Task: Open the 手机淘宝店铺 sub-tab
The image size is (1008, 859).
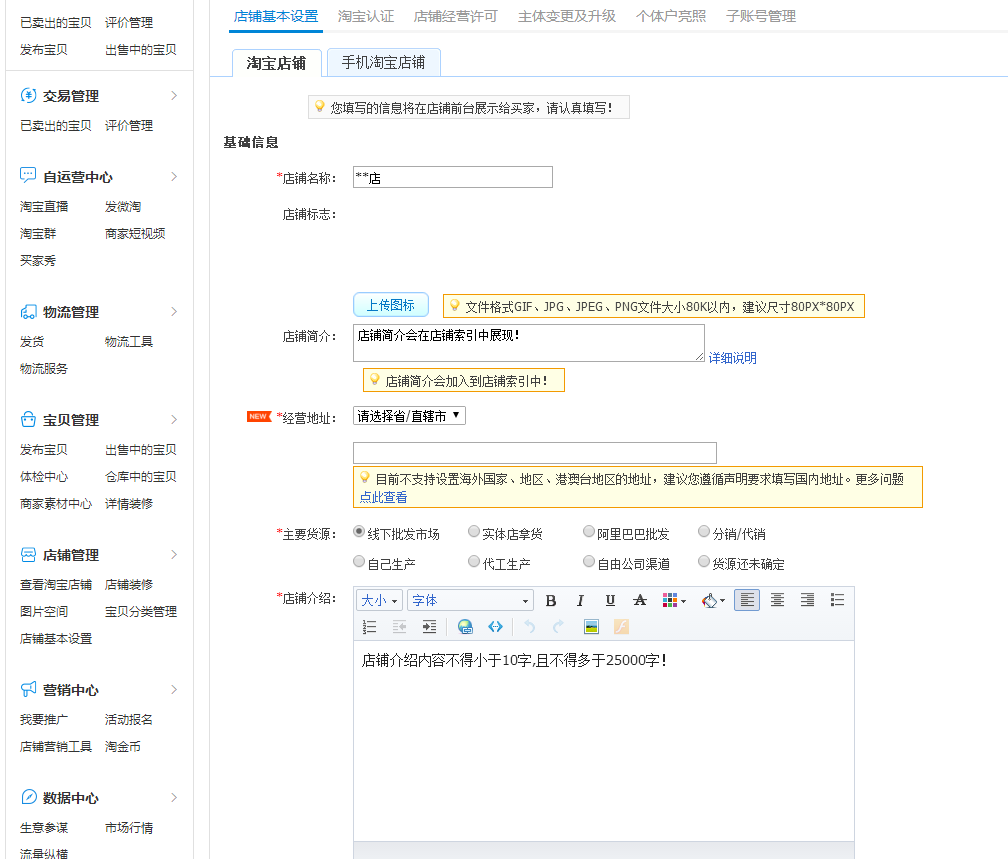Action: click(384, 62)
